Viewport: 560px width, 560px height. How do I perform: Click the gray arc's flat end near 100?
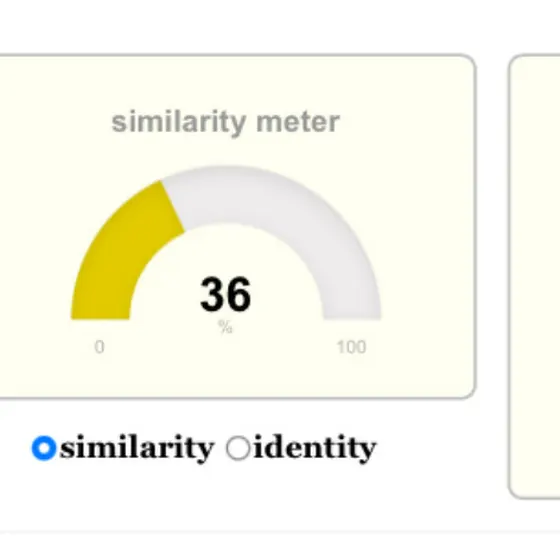tap(352, 318)
